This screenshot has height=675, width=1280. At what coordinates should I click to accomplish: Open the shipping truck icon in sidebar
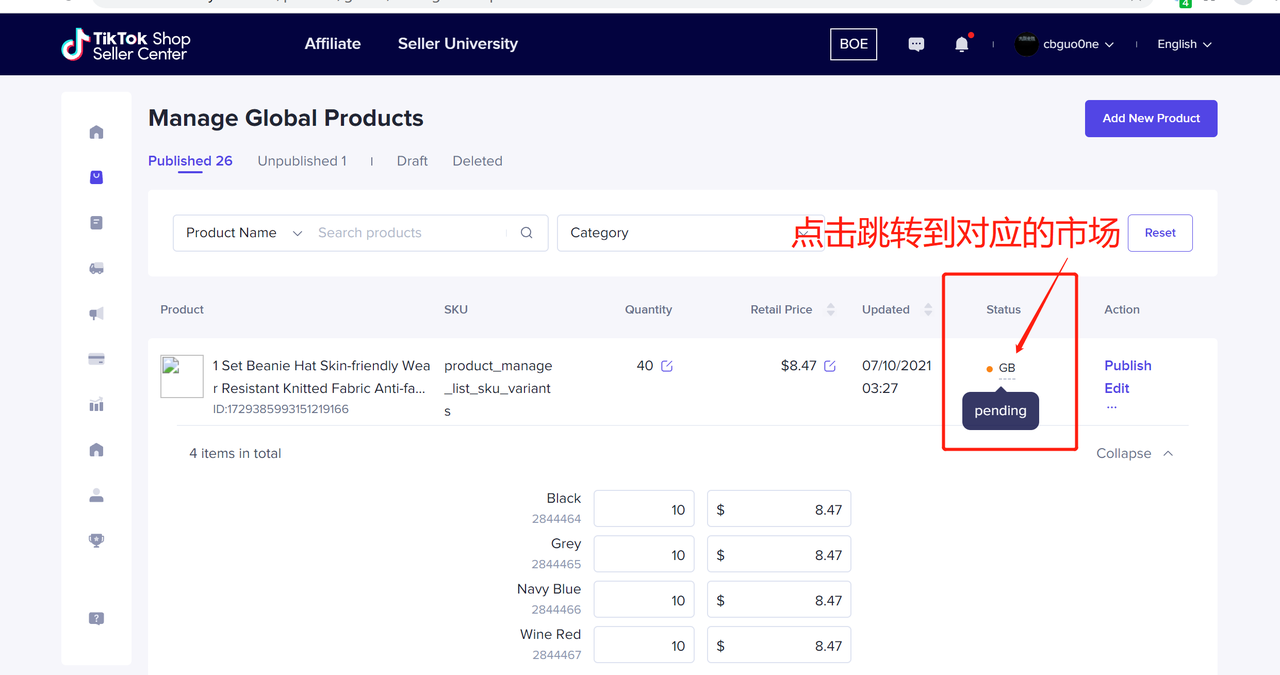[96, 268]
